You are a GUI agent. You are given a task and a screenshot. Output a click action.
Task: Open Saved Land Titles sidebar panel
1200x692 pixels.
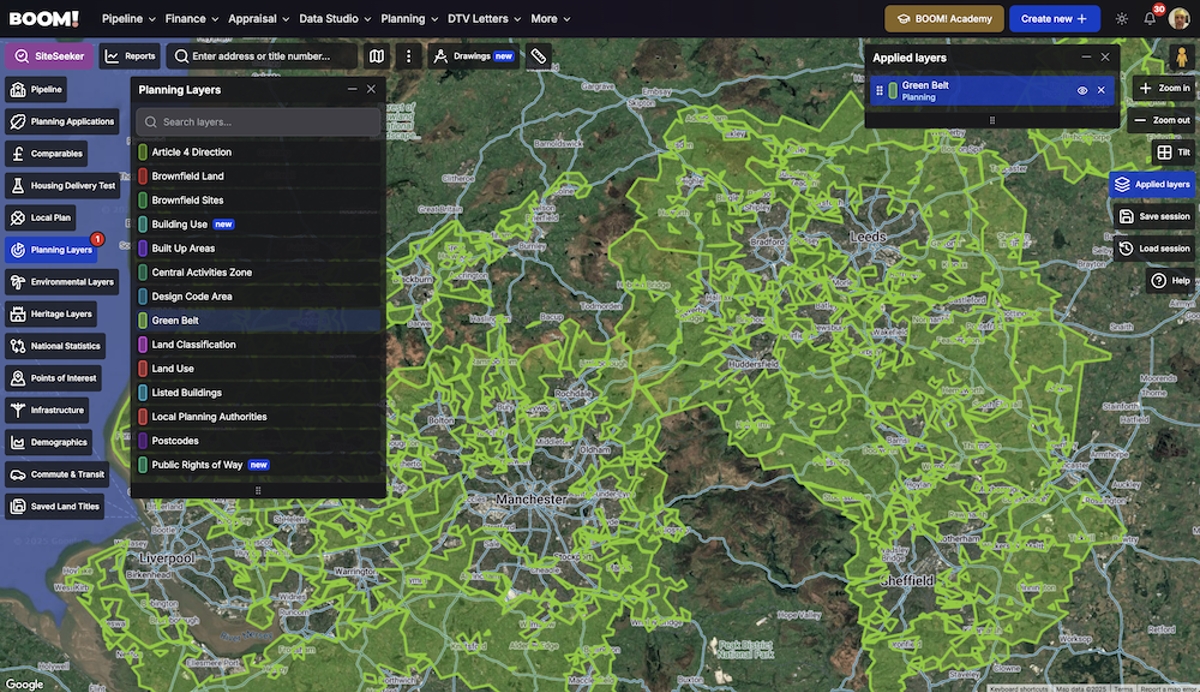click(x=55, y=505)
